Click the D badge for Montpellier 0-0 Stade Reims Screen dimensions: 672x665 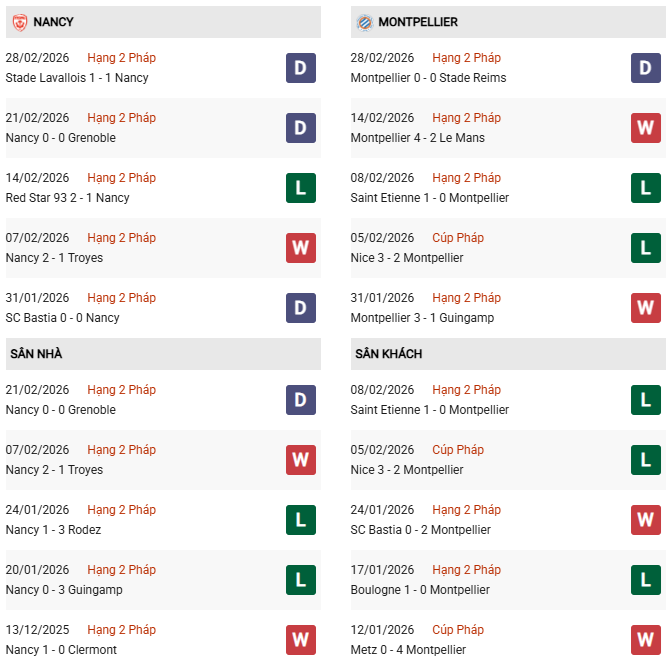coord(646,68)
